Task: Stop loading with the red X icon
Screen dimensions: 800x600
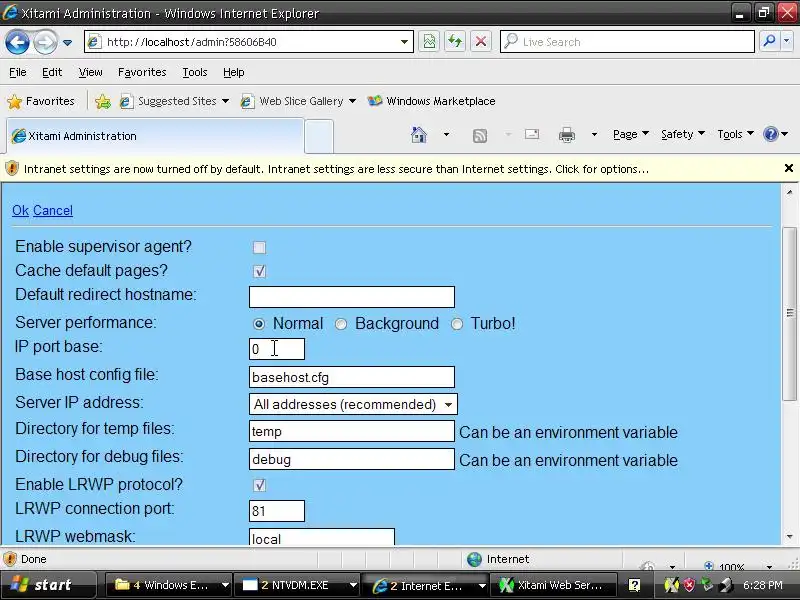Action: click(x=480, y=41)
